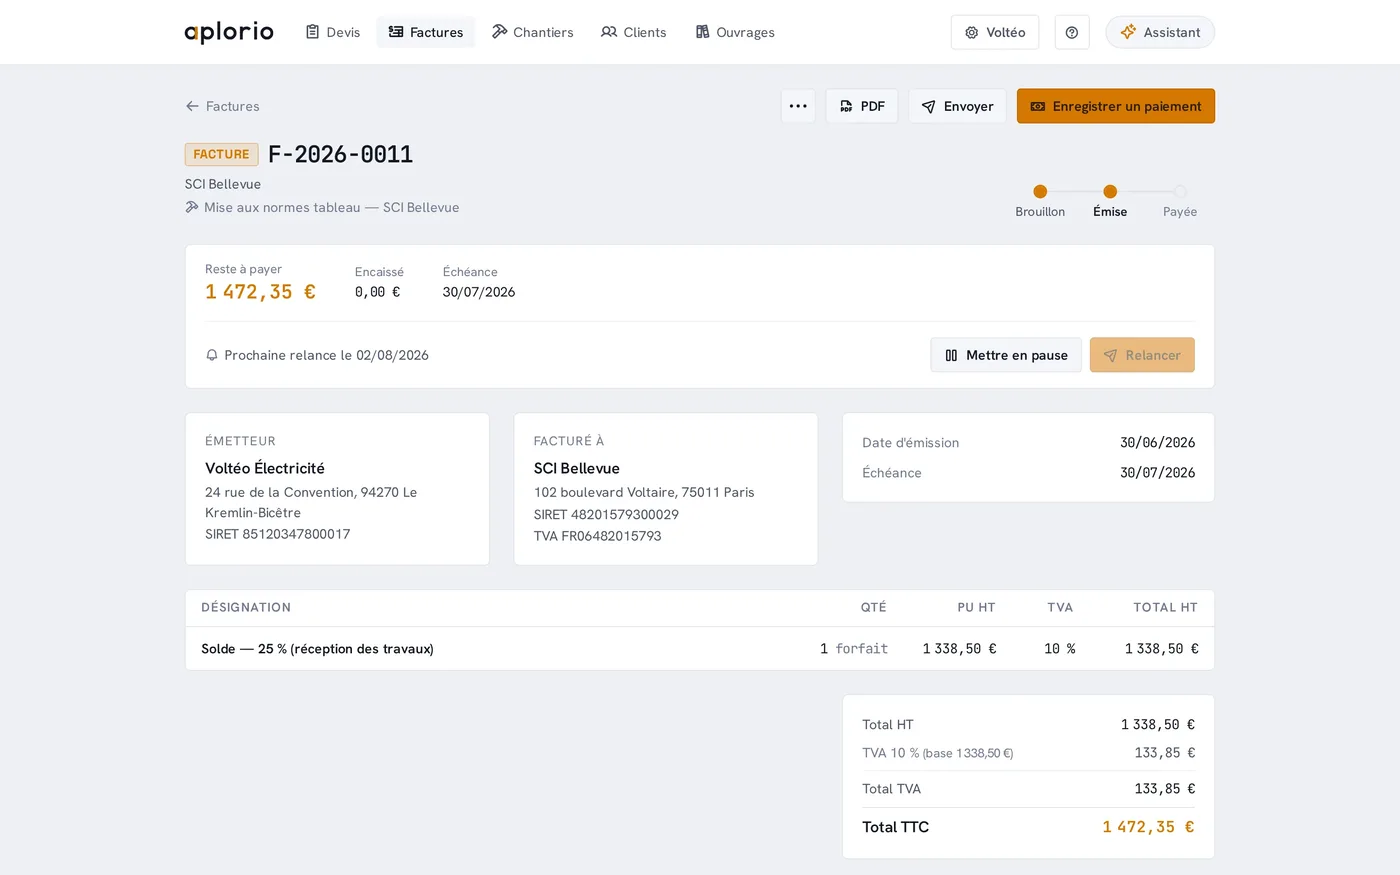Open the three-dots more actions menu

click(x=798, y=106)
